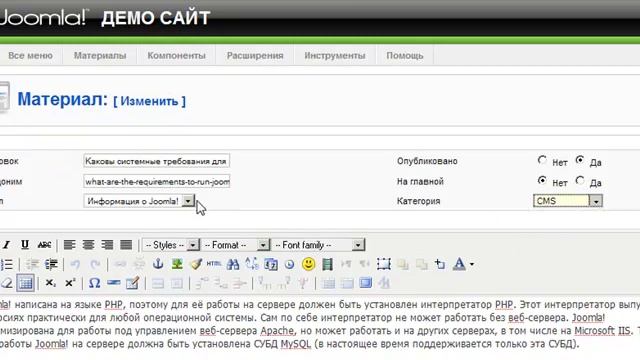
Task: Insert an image using the tree picture icon
Action: pos(177,264)
